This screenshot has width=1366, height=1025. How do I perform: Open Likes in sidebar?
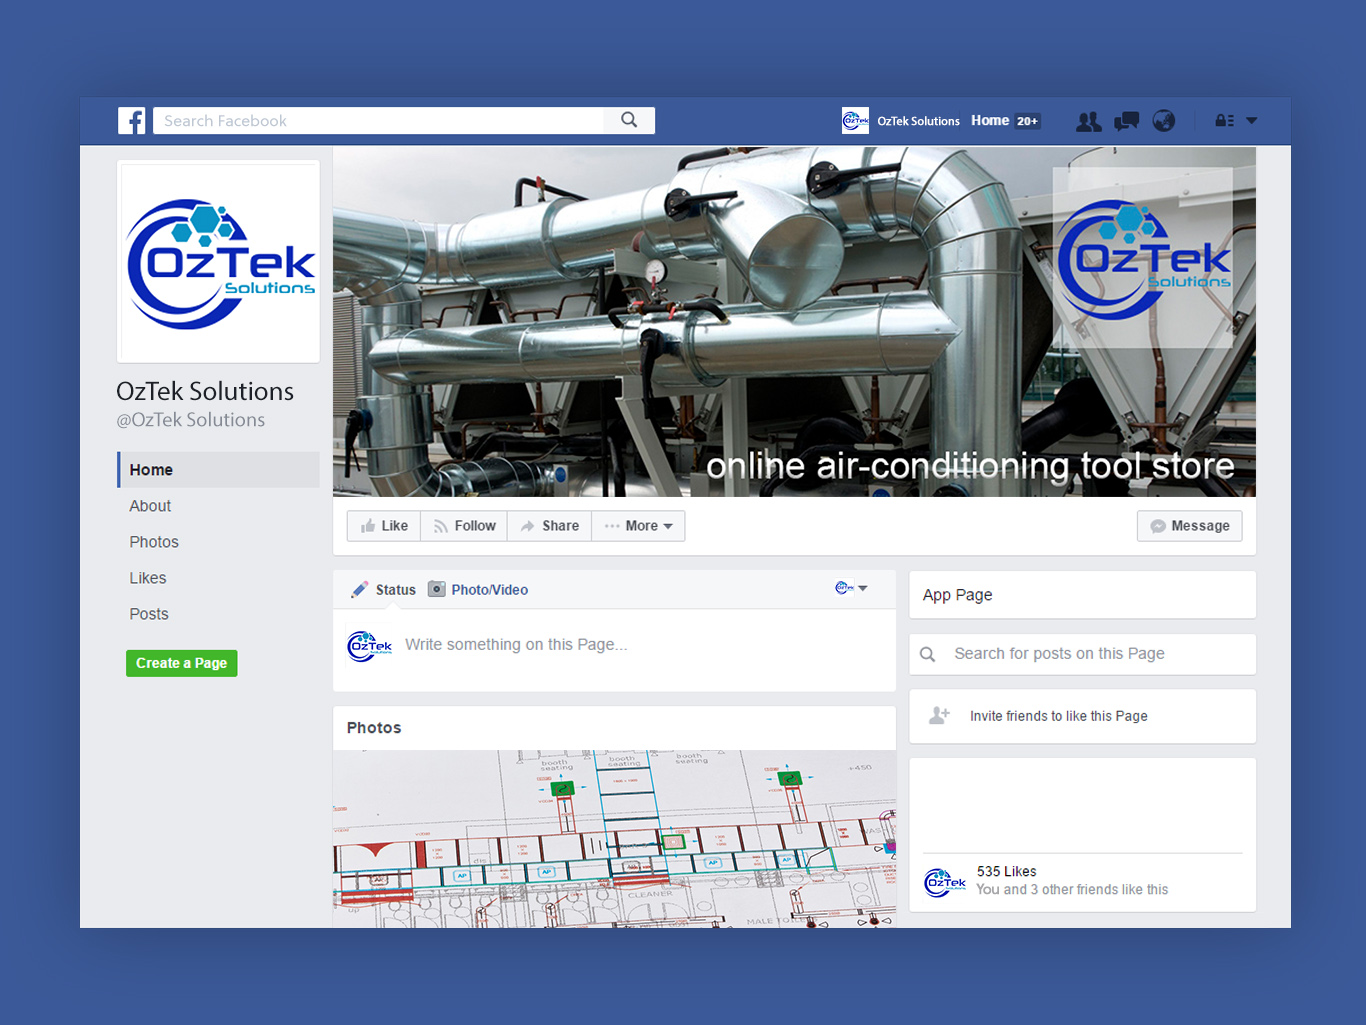pos(148,578)
